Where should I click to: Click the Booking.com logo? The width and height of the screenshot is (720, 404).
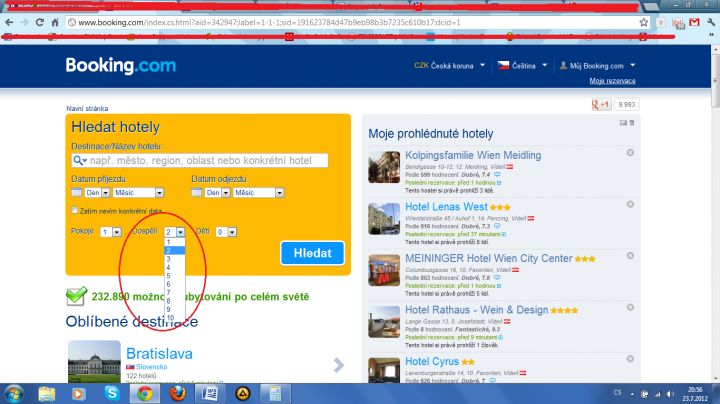tap(121, 66)
